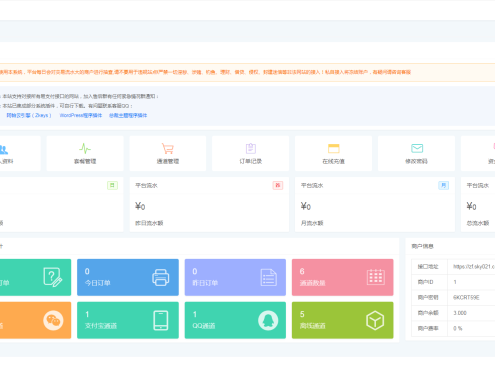Click the 在线充值 label
The image size is (495, 370).
(334, 161)
